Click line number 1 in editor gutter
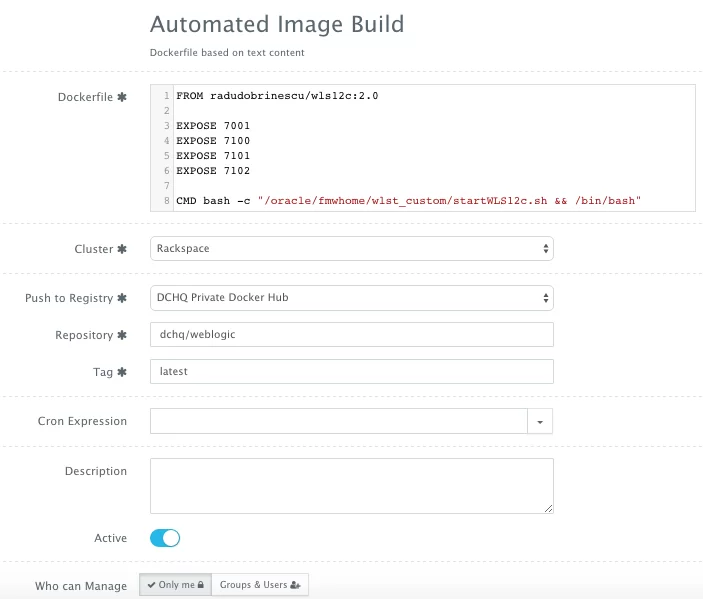The height and width of the screenshot is (599, 703). point(167,96)
